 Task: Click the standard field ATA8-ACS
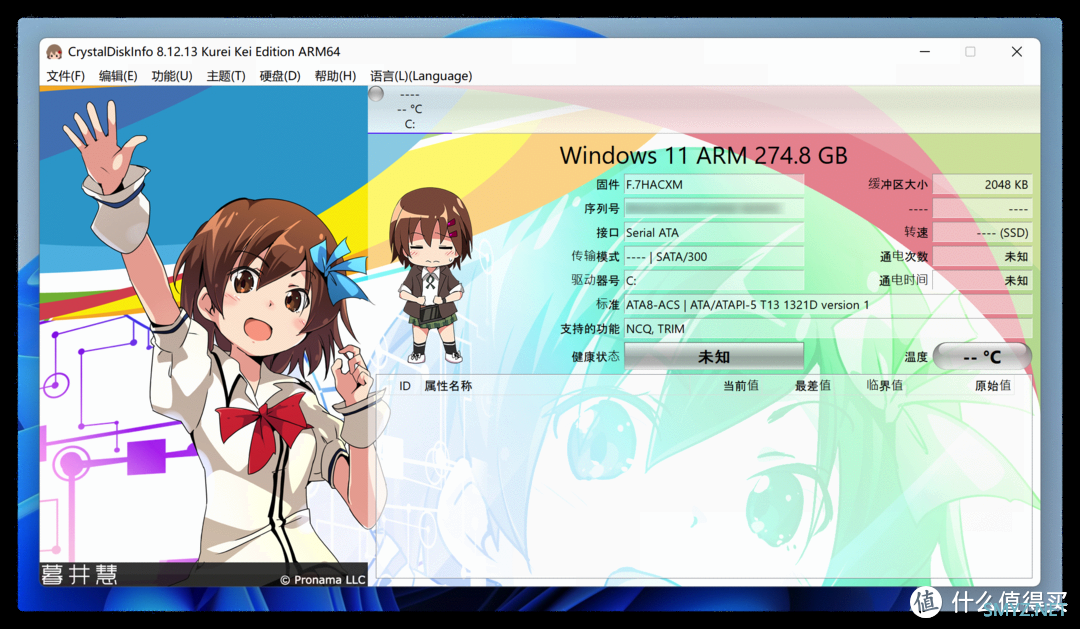(828, 305)
